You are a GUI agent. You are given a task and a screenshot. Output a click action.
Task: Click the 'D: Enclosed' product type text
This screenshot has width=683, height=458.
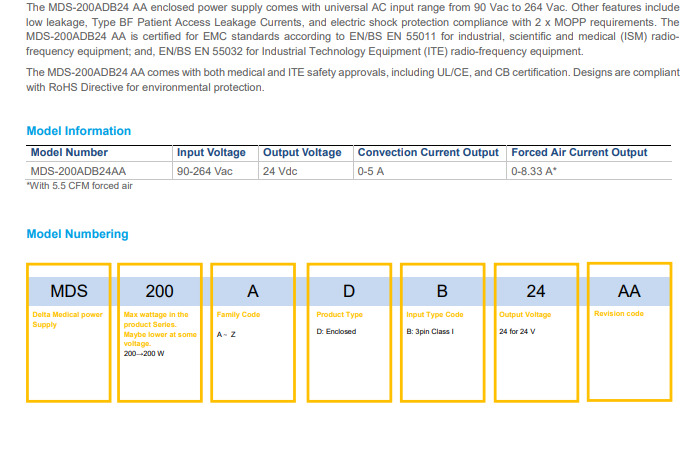pos(335,330)
